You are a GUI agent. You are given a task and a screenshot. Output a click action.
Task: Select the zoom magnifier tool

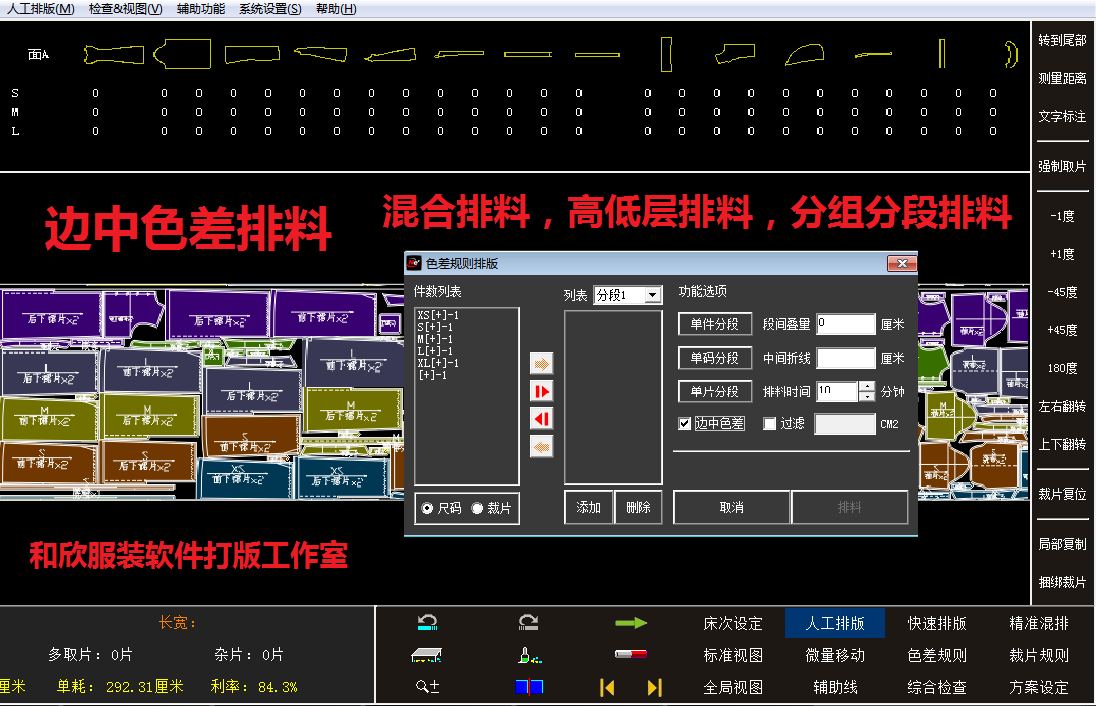(427, 686)
